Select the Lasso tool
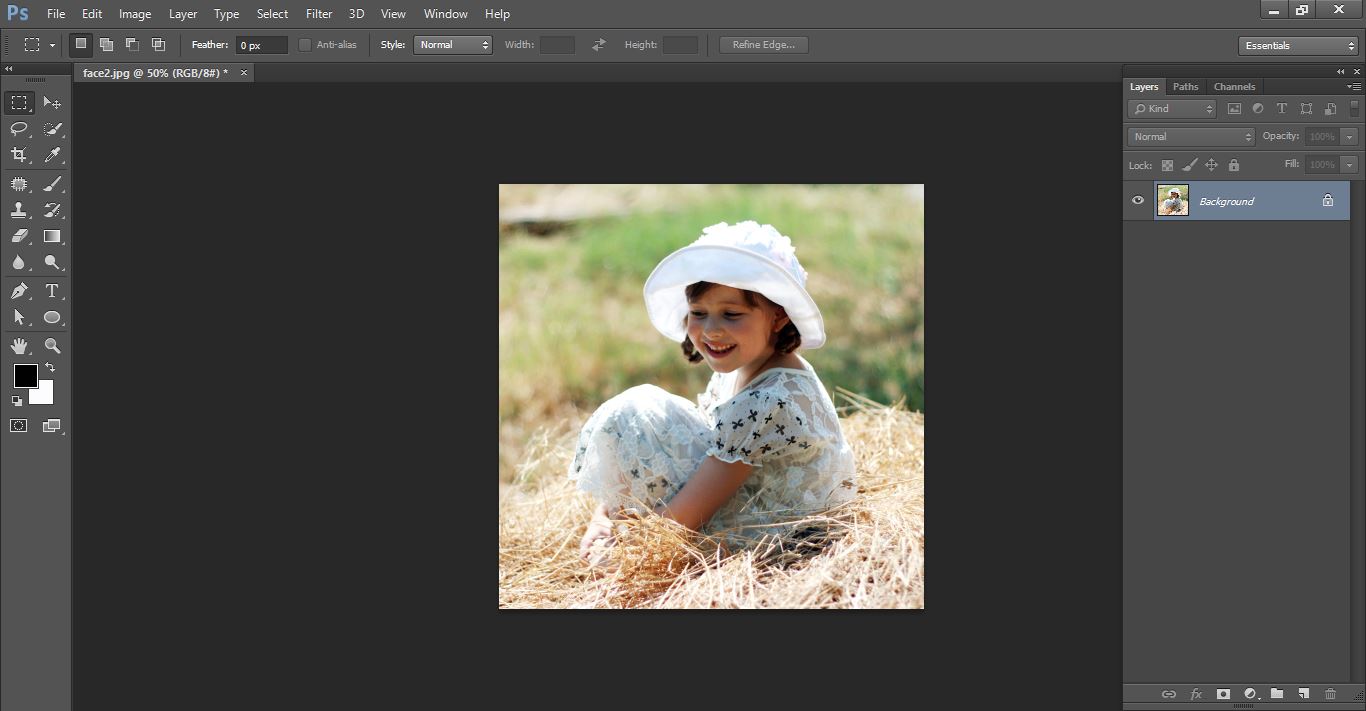 pyautogui.click(x=19, y=129)
